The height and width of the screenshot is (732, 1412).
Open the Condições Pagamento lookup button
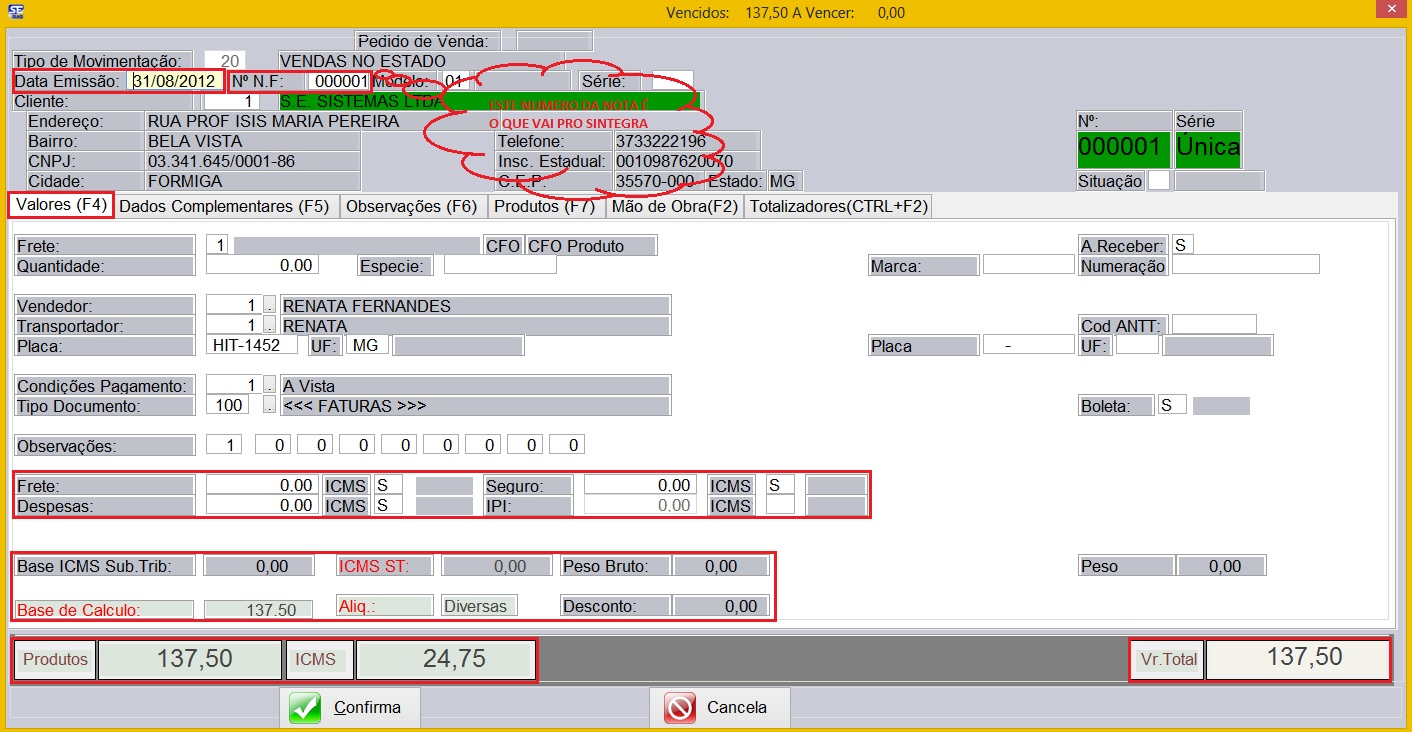point(269,386)
